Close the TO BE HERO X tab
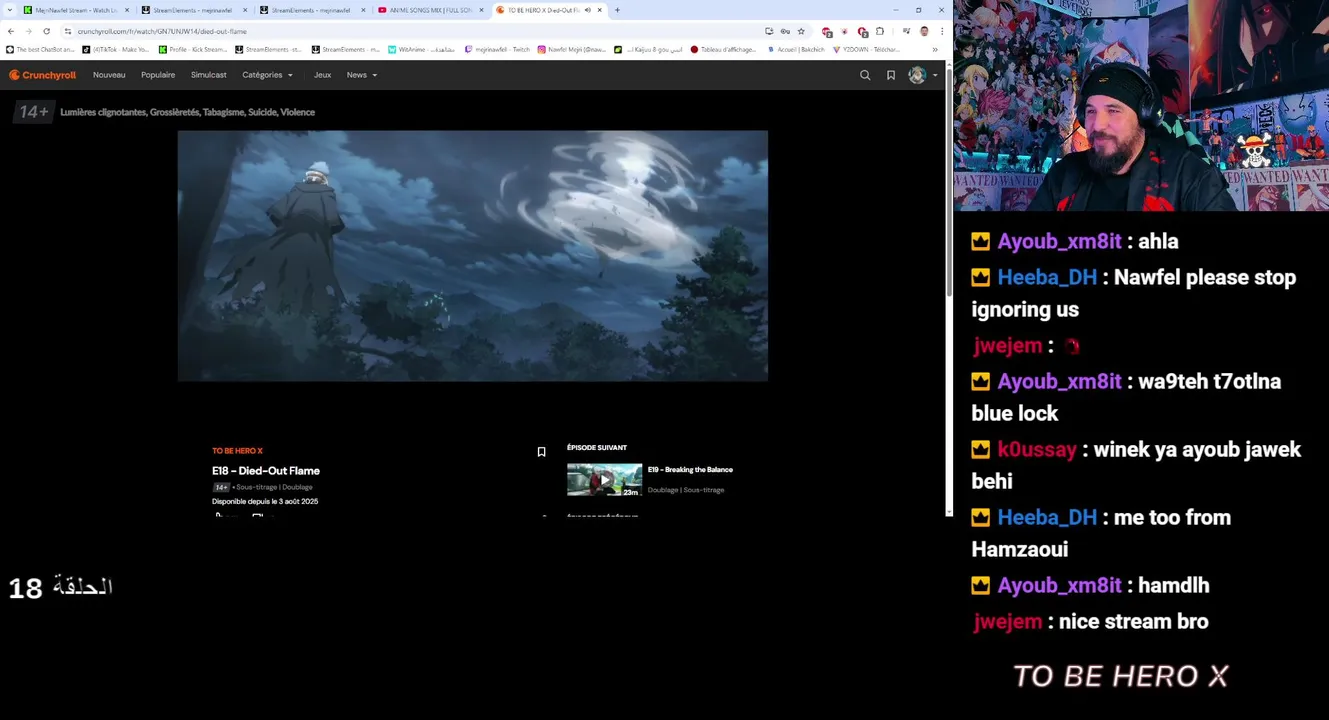This screenshot has width=1329, height=720. pyautogui.click(x=600, y=10)
